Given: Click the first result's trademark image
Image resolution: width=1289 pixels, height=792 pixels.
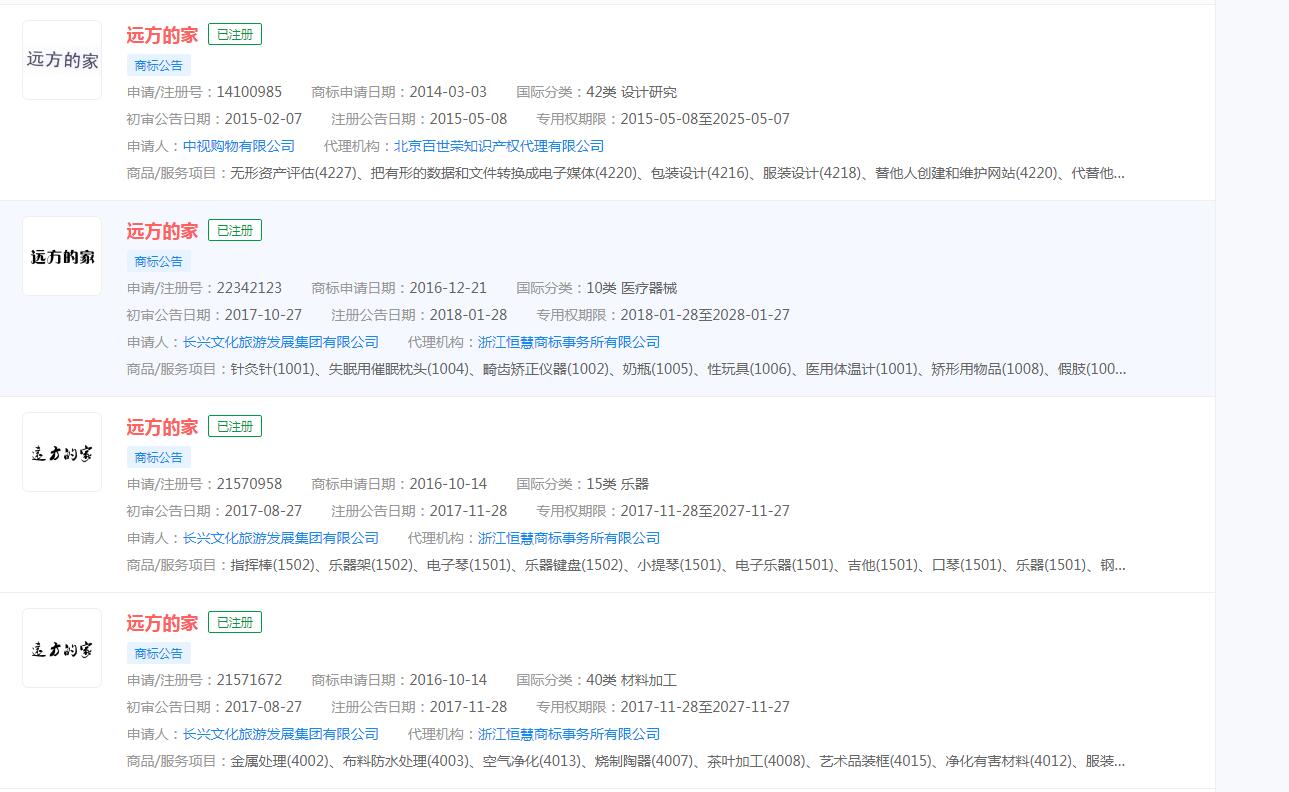Looking at the screenshot, I should [x=61, y=60].
